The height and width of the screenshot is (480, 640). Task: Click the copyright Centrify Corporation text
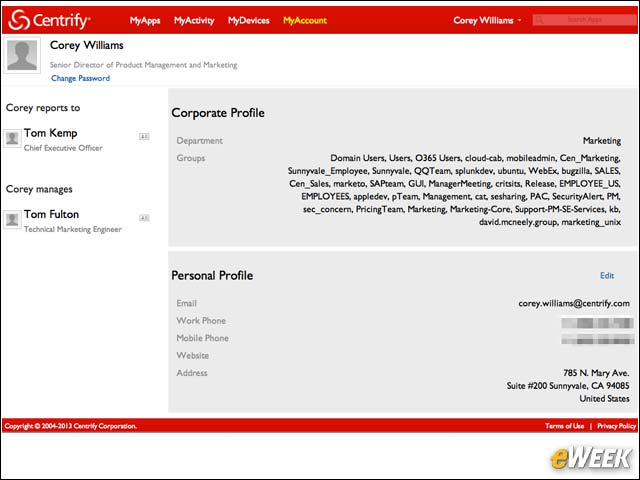pyautogui.click(x=70, y=426)
